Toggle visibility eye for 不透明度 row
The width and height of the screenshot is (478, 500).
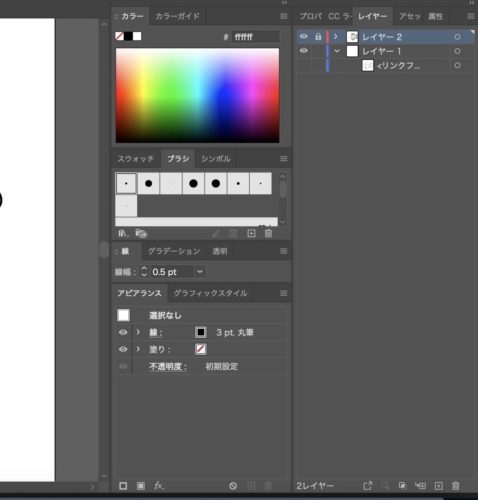[x=123, y=366]
